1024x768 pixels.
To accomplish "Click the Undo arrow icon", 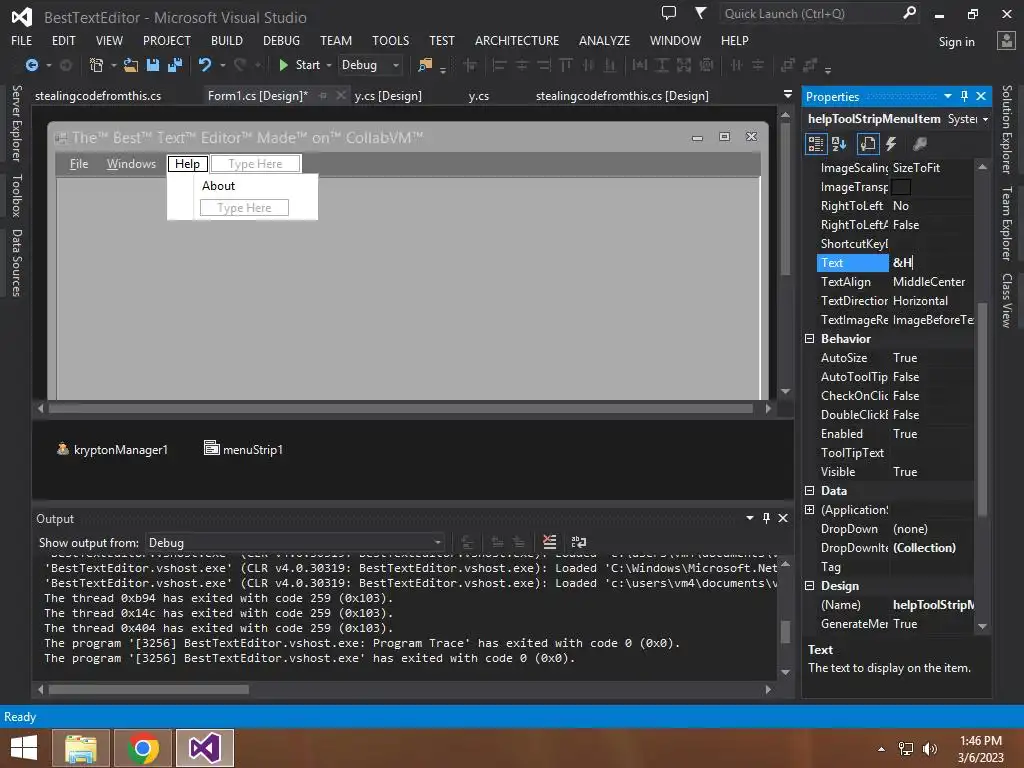I will coord(205,65).
